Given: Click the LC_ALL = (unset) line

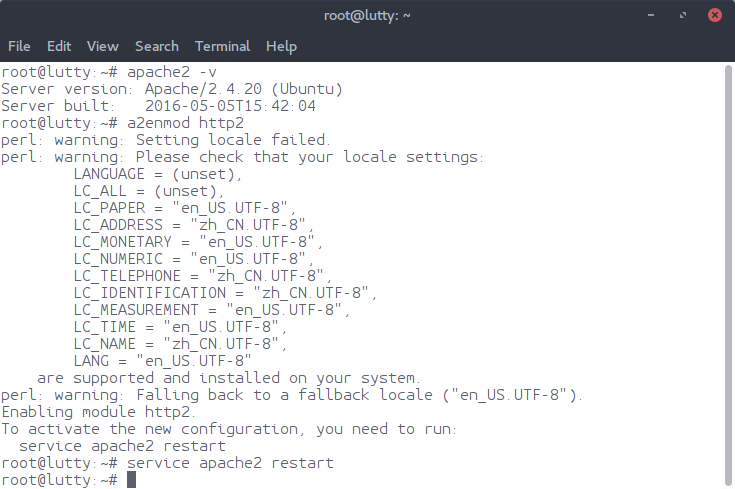Looking at the screenshot, I should [x=150, y=191].
